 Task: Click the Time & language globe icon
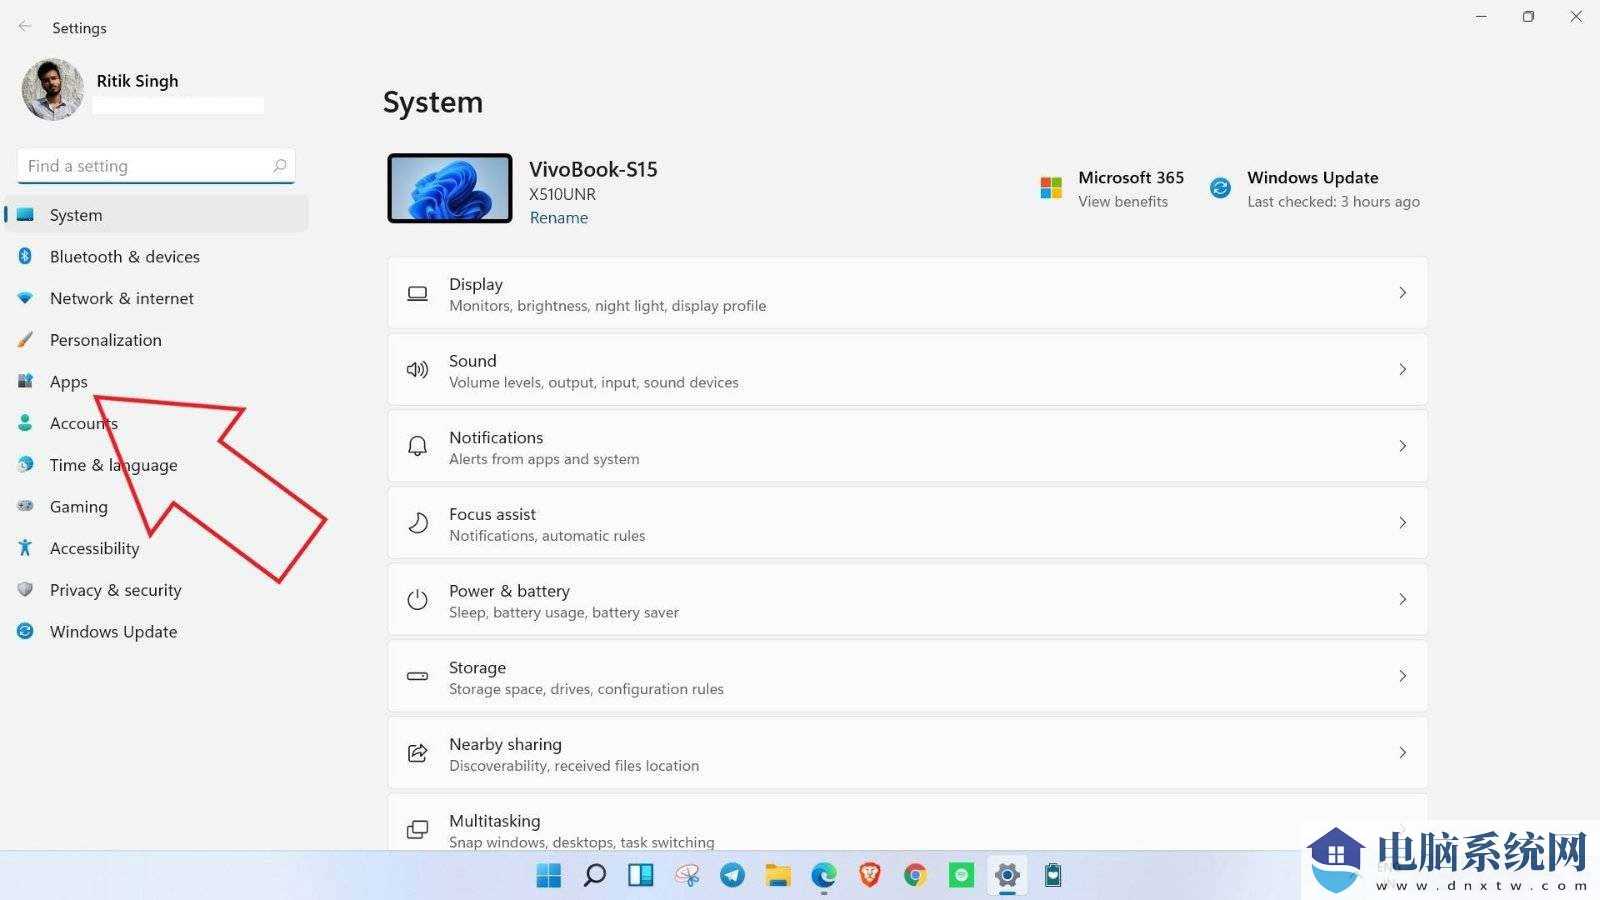[x=26, y=465]
